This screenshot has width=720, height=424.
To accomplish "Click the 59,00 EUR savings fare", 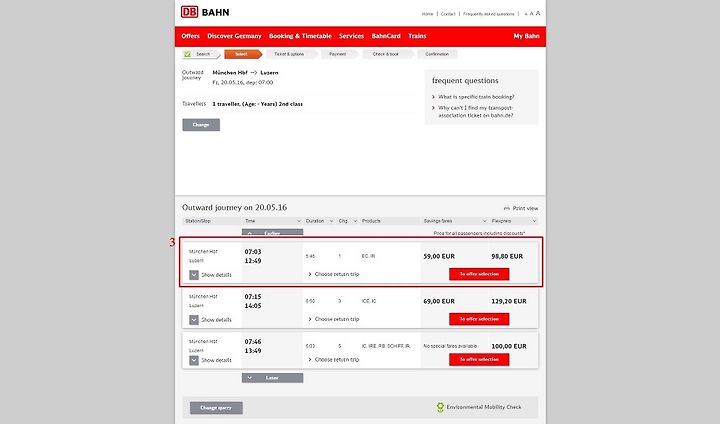I will [x=439, y=256].
